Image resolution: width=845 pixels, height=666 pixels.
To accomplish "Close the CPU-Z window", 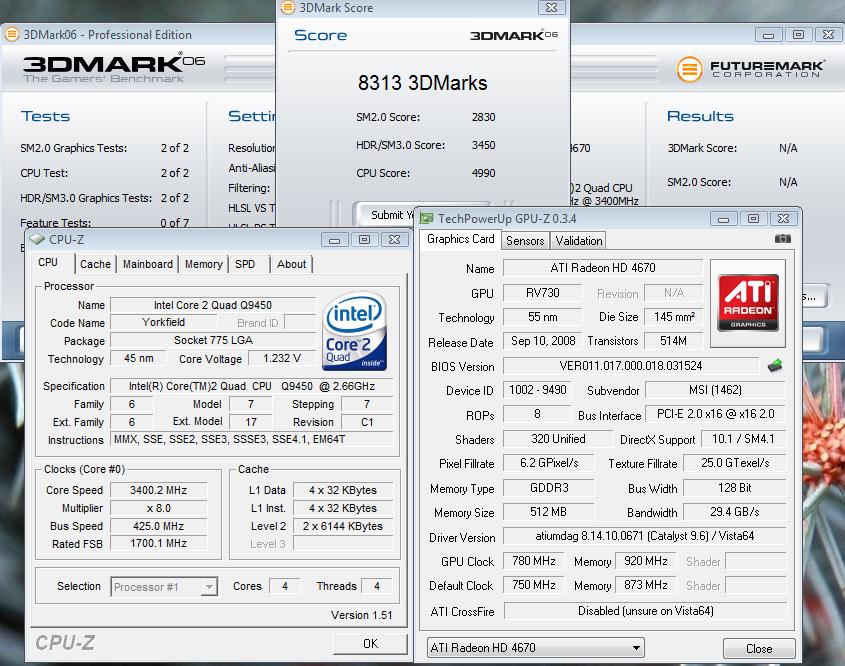I will (x=394, y=240).
